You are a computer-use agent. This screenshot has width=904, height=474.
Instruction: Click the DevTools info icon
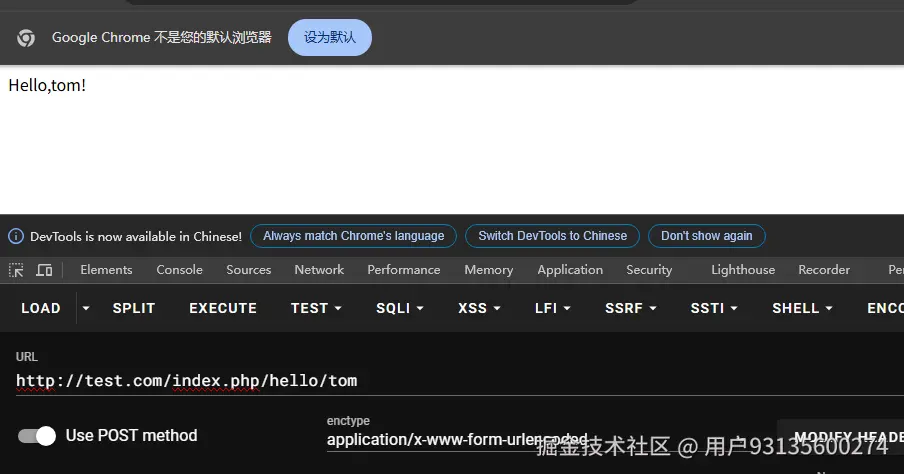(x=16, y=236)
